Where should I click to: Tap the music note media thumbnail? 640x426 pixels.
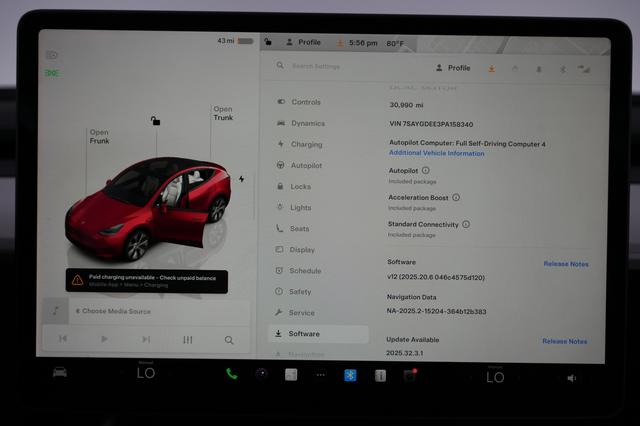coord(56,311)
